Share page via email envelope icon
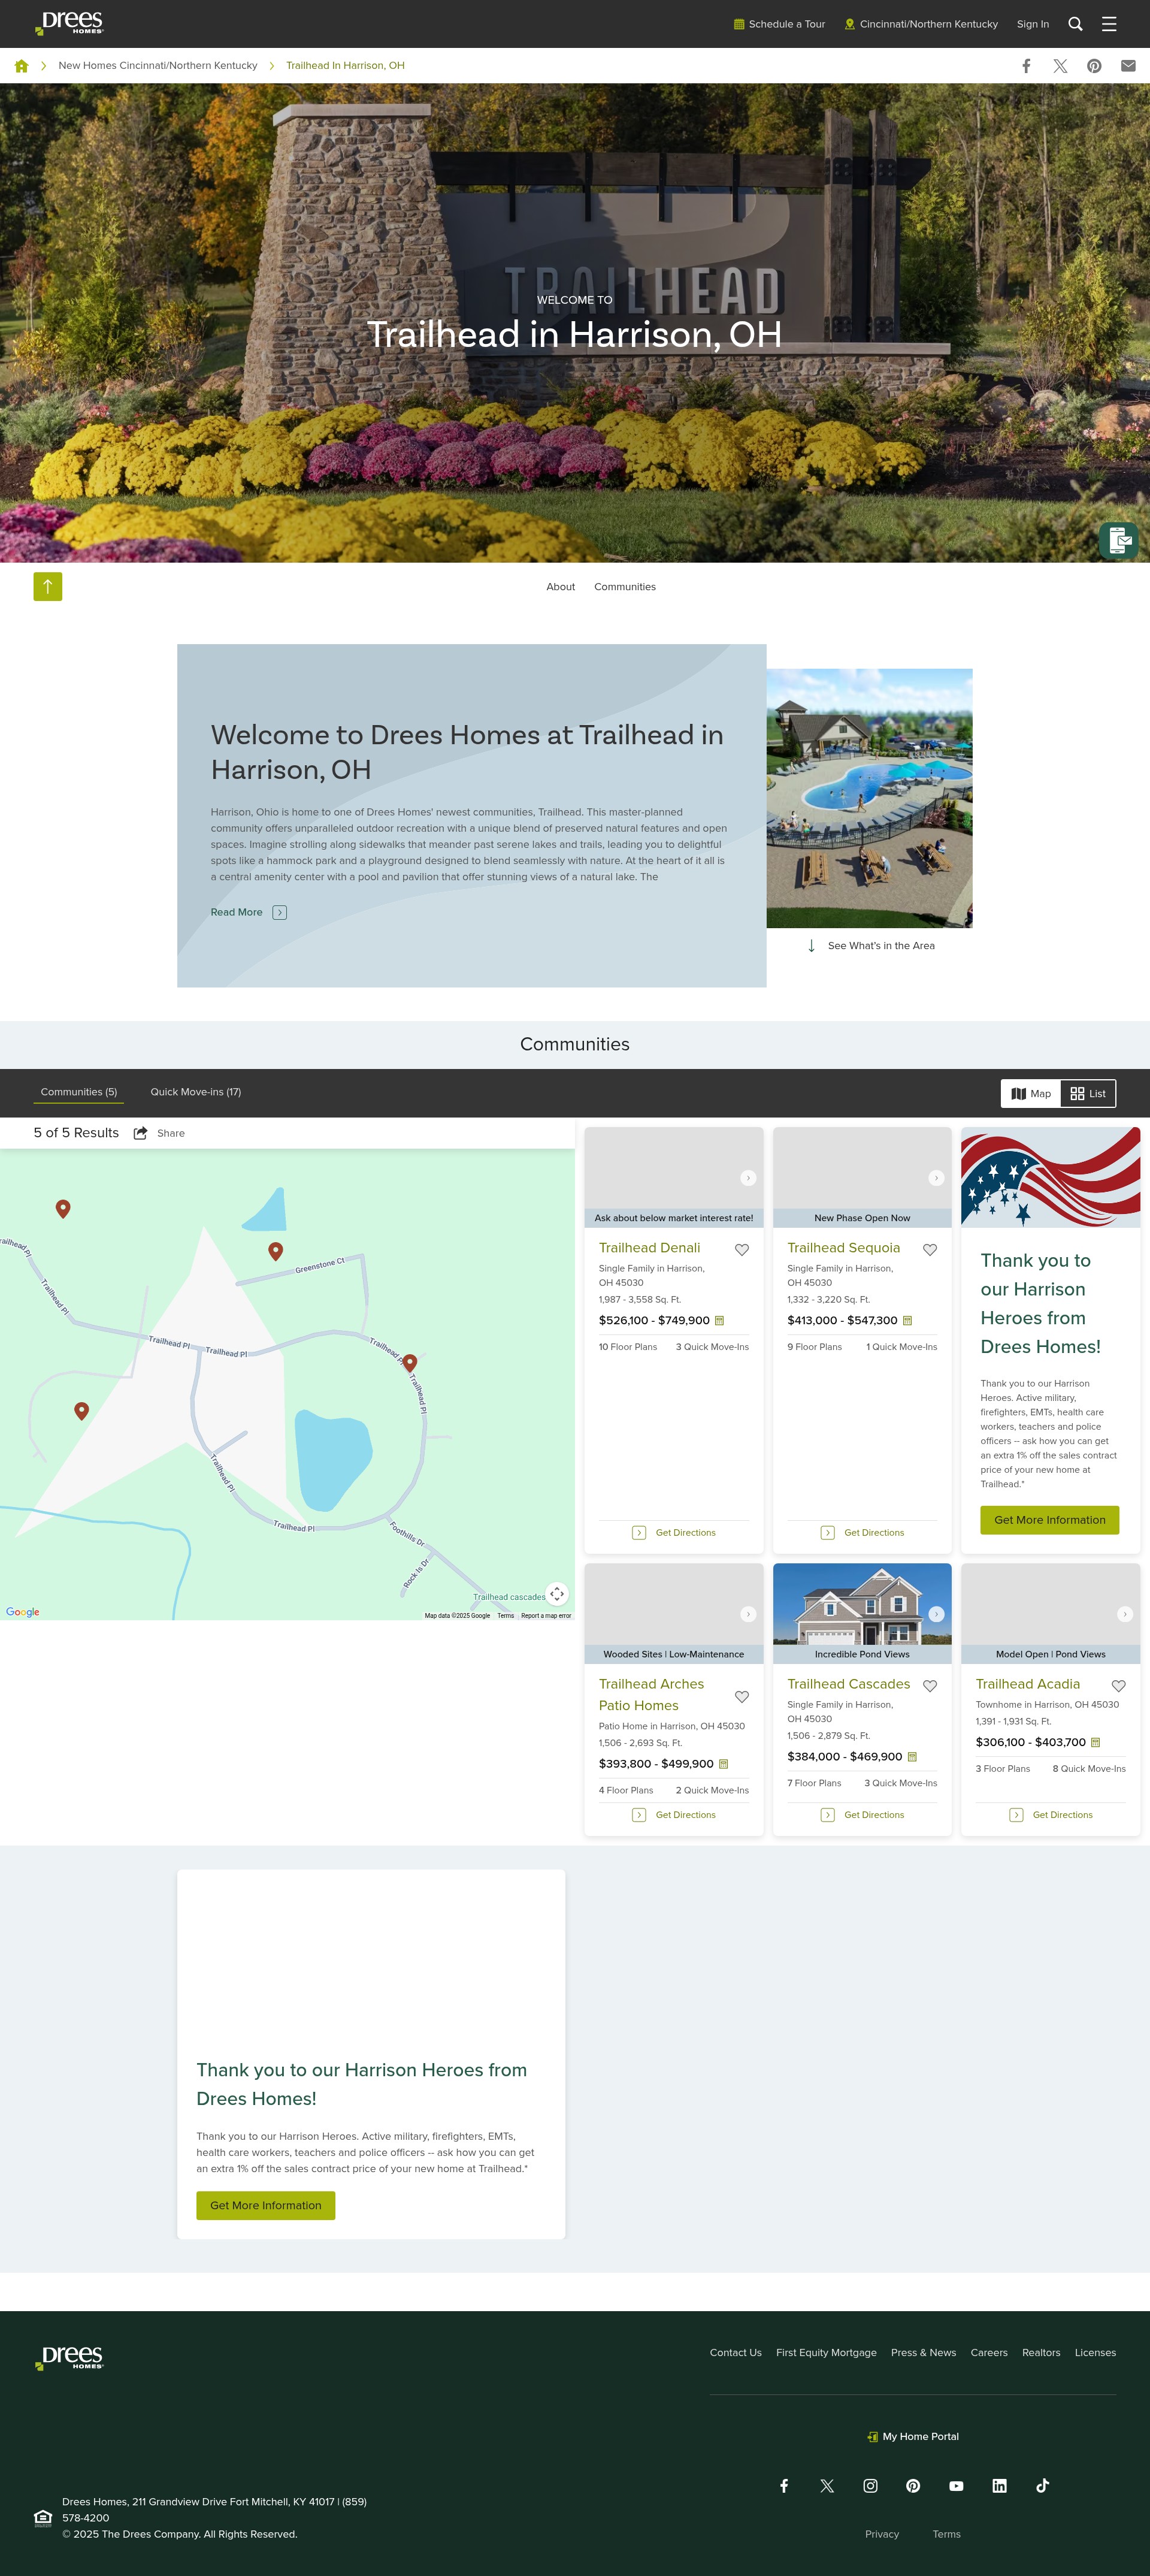The height and width of the screenshot is (2576, 1150). (x=1128, y=66)
